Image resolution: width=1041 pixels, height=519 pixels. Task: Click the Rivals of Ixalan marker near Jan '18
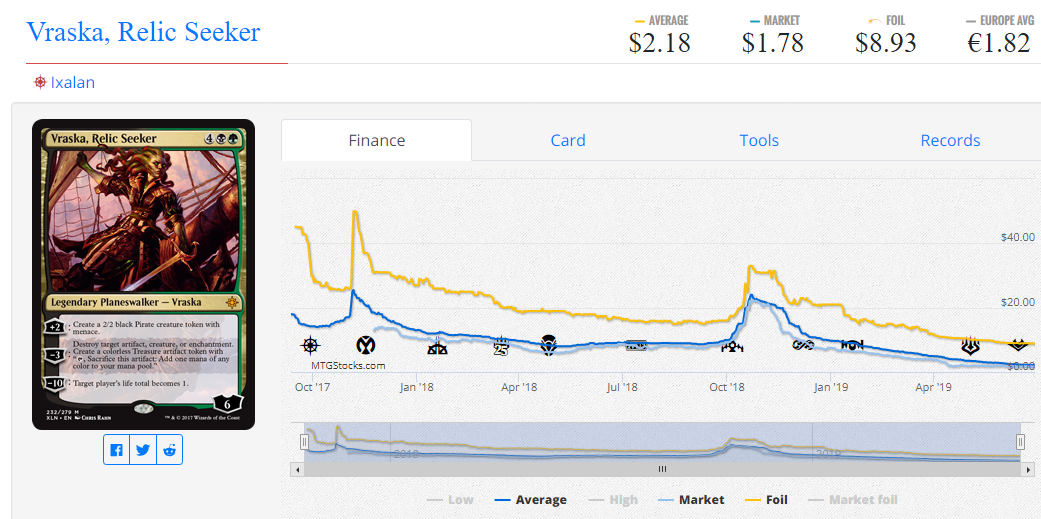point(438,346)
